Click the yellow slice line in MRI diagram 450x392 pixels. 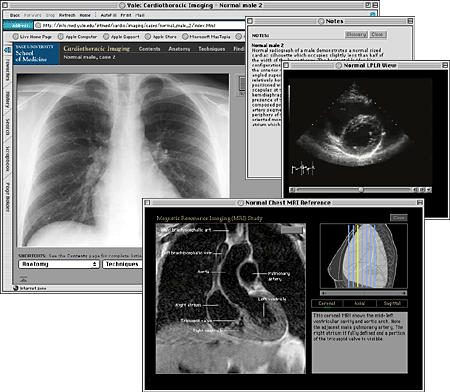click(x=358, y=255)
